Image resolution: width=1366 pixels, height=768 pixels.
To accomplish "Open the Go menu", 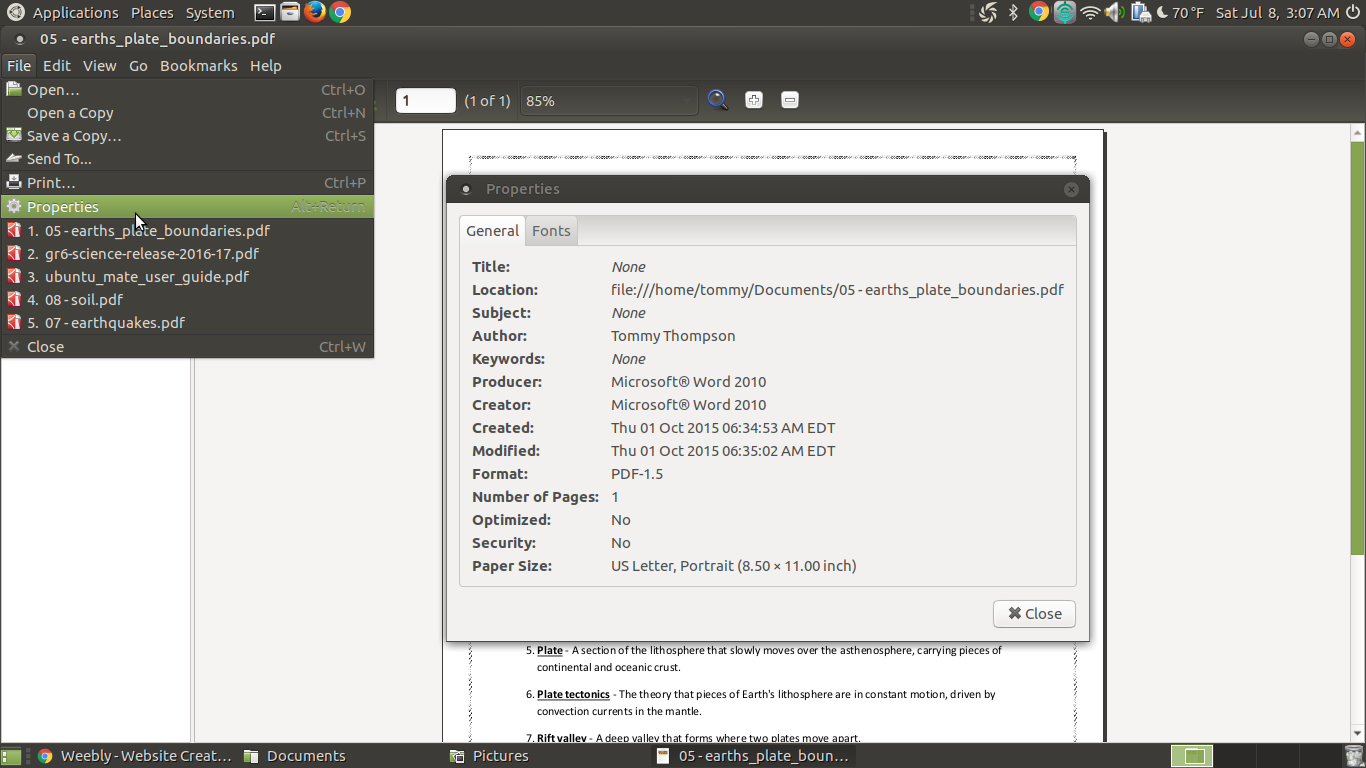I will (x=138, y=65).
